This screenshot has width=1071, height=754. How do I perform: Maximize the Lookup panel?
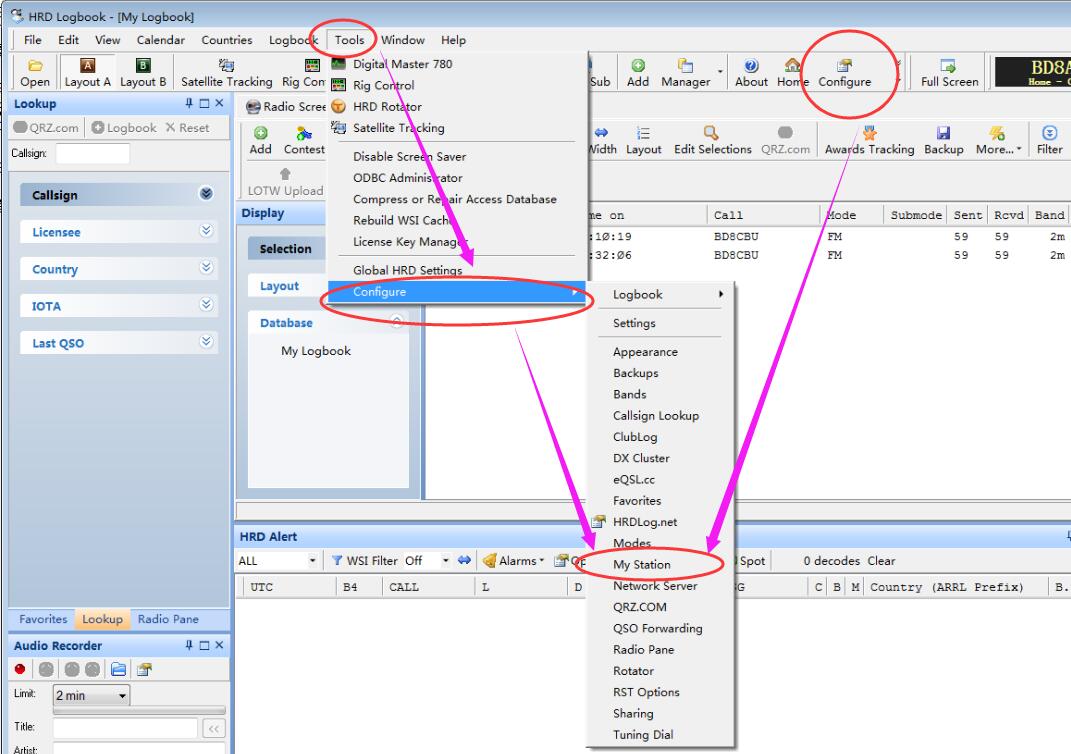(204, 103)
